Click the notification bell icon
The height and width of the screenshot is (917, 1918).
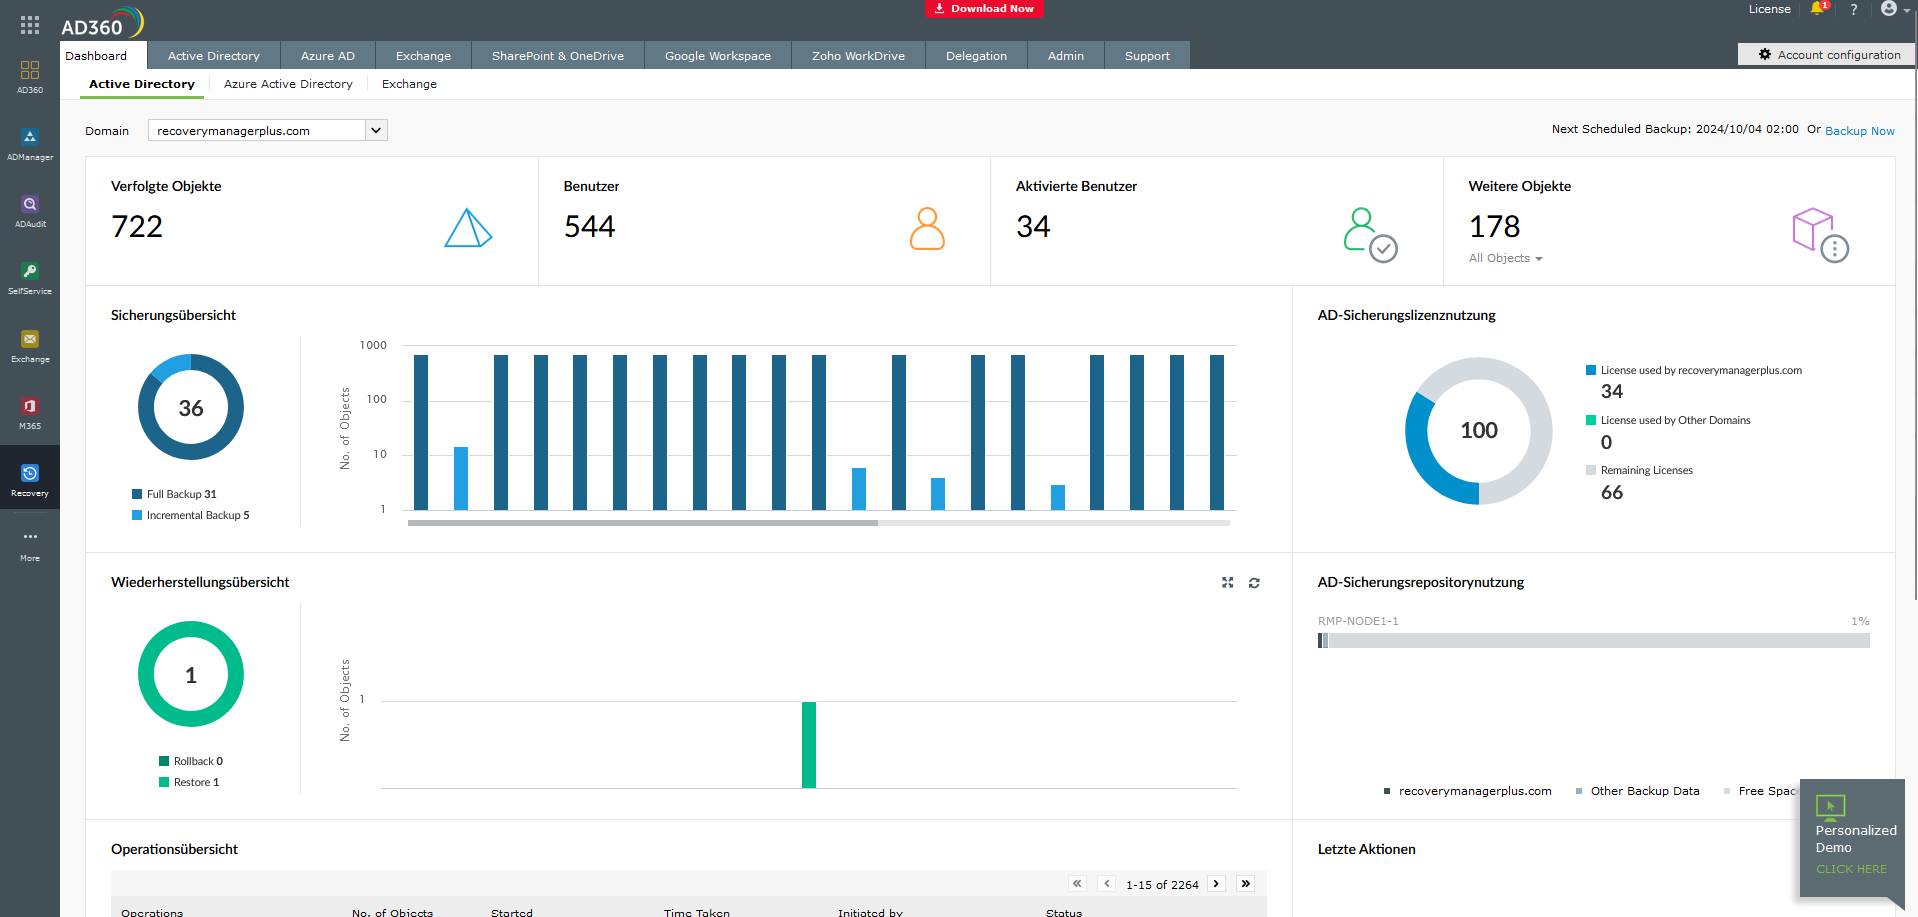(1818, 9)
